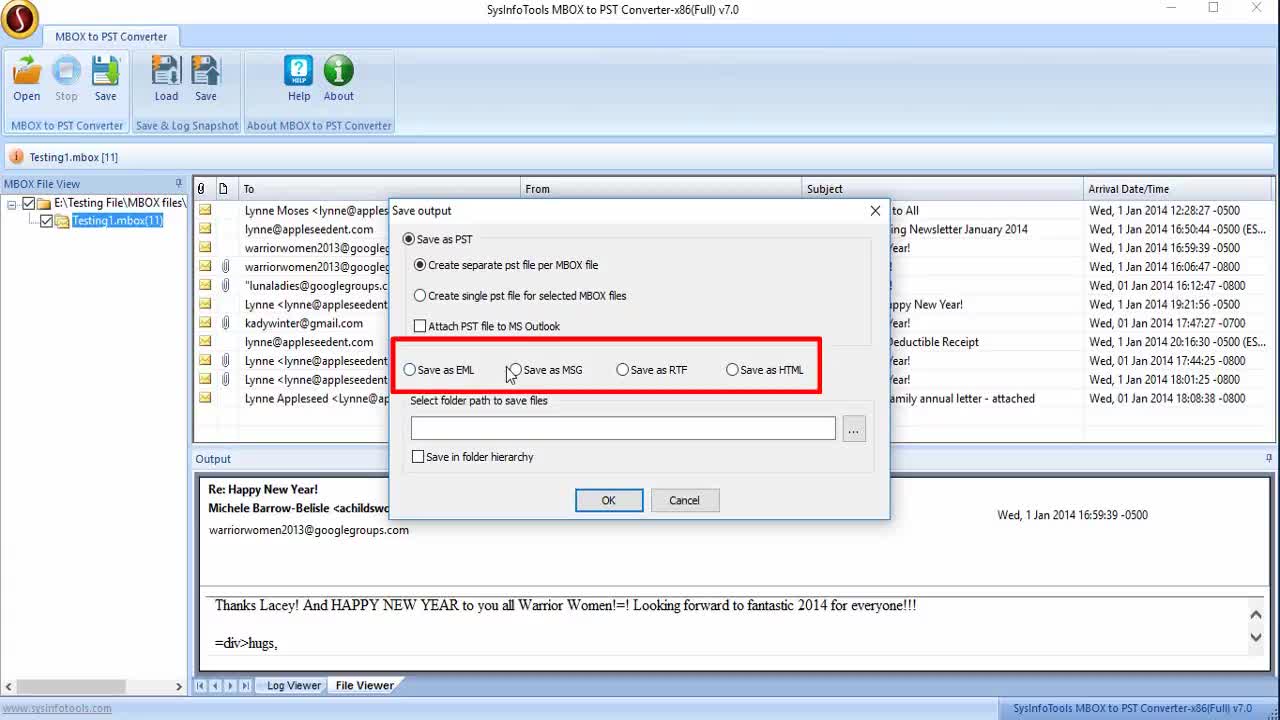The height and width of the screenshot is (720, 1280).
Task: Toggle the Testing1.mbox(11) tree checkbox
Action: pyautogui.click(x=46, y=221)
